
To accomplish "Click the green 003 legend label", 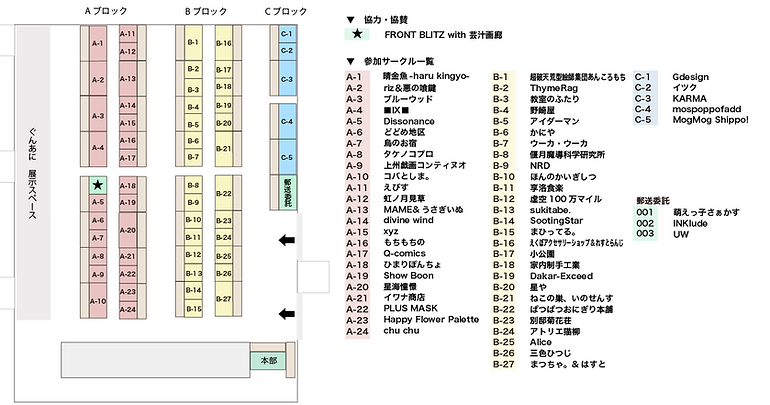I will click(645, 234).
